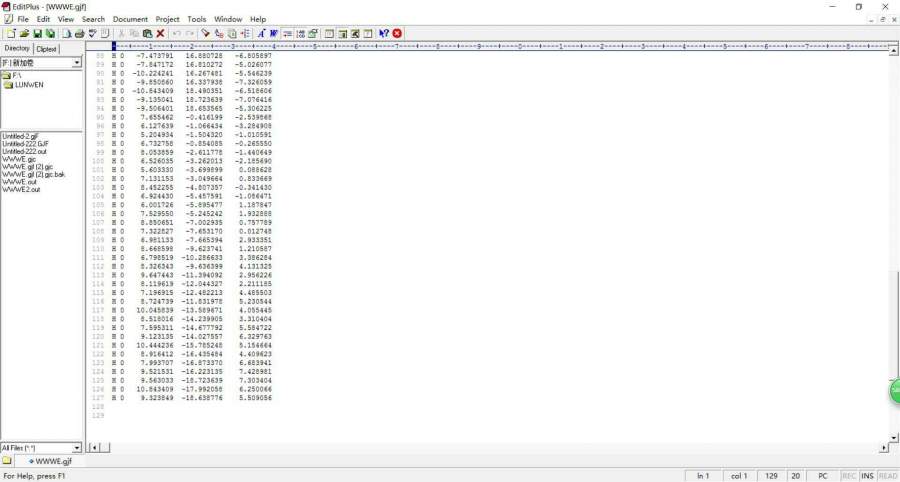Click the PC format status indicator
This screenshot has width=900, height=482.
click(x=823, y=476)
